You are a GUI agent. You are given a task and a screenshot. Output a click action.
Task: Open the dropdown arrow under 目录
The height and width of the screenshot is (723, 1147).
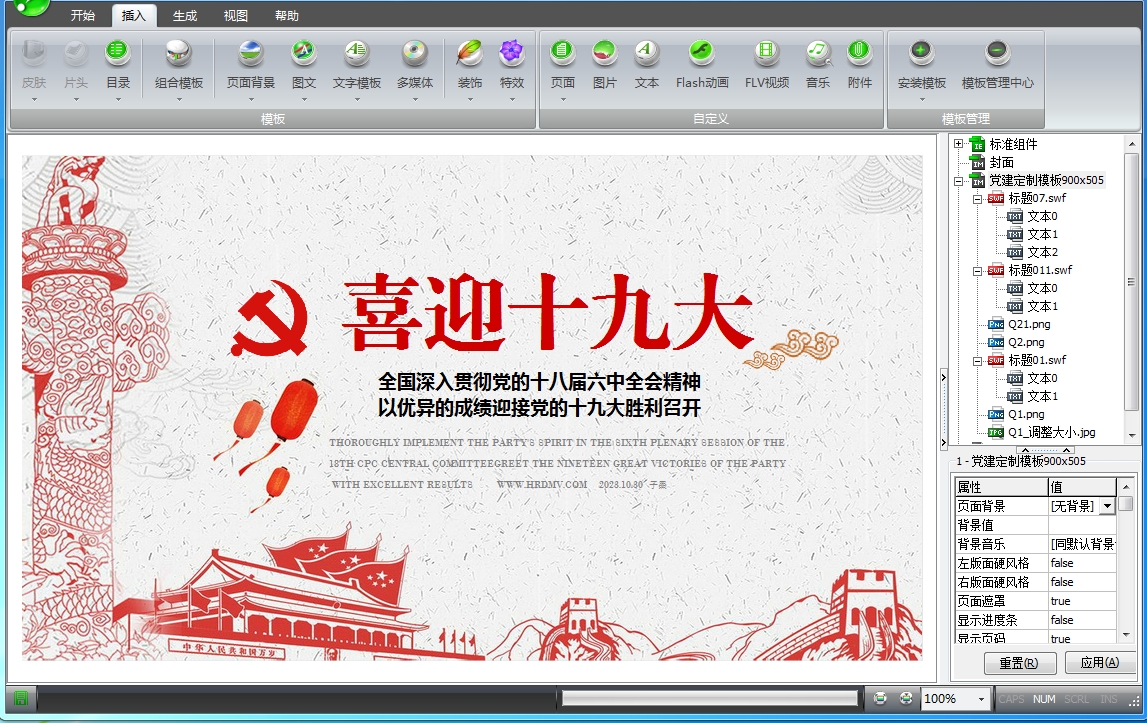coord(118,99)
